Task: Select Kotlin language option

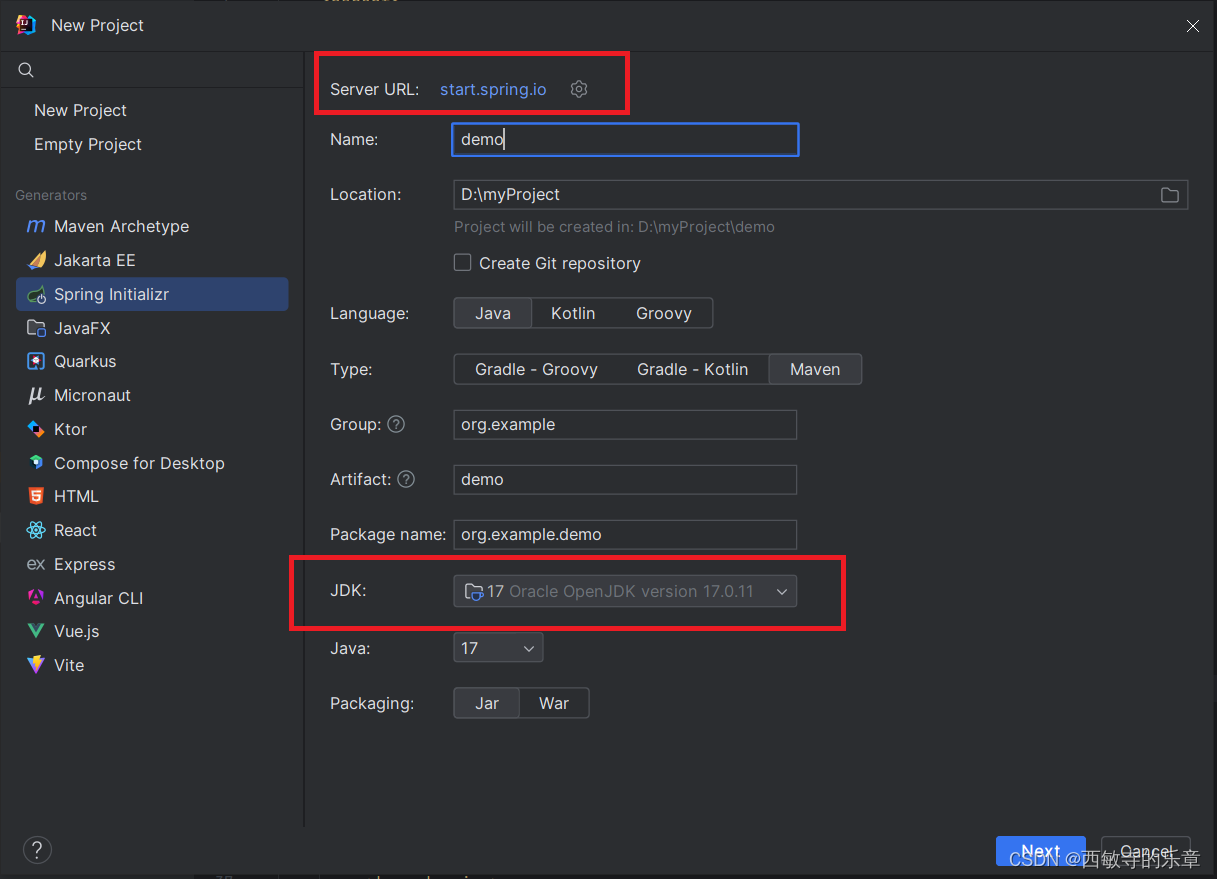Action: click(573, 313)
